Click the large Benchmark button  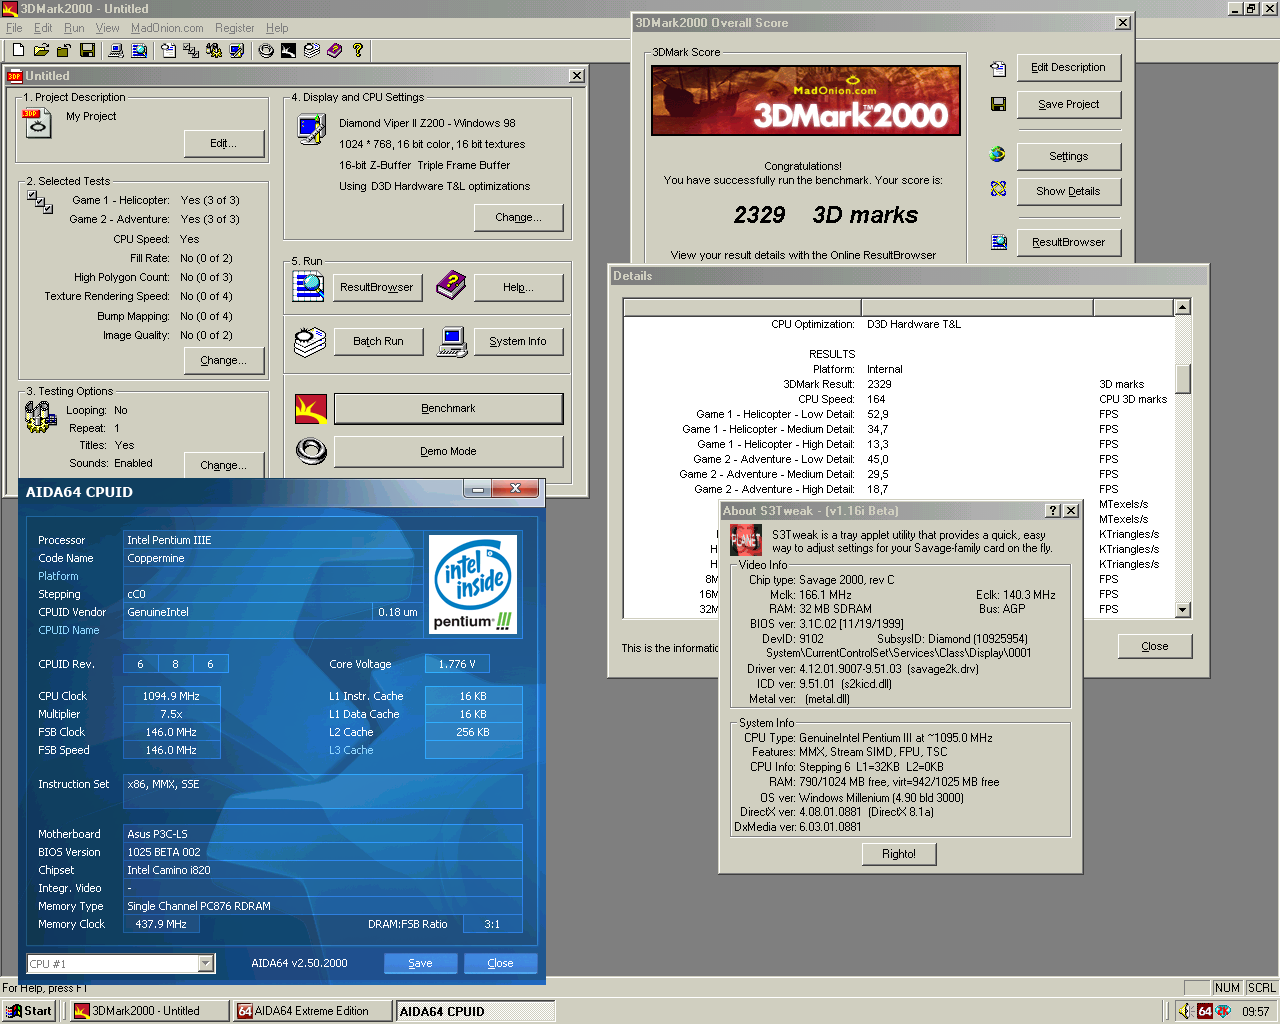pos(448,409)
